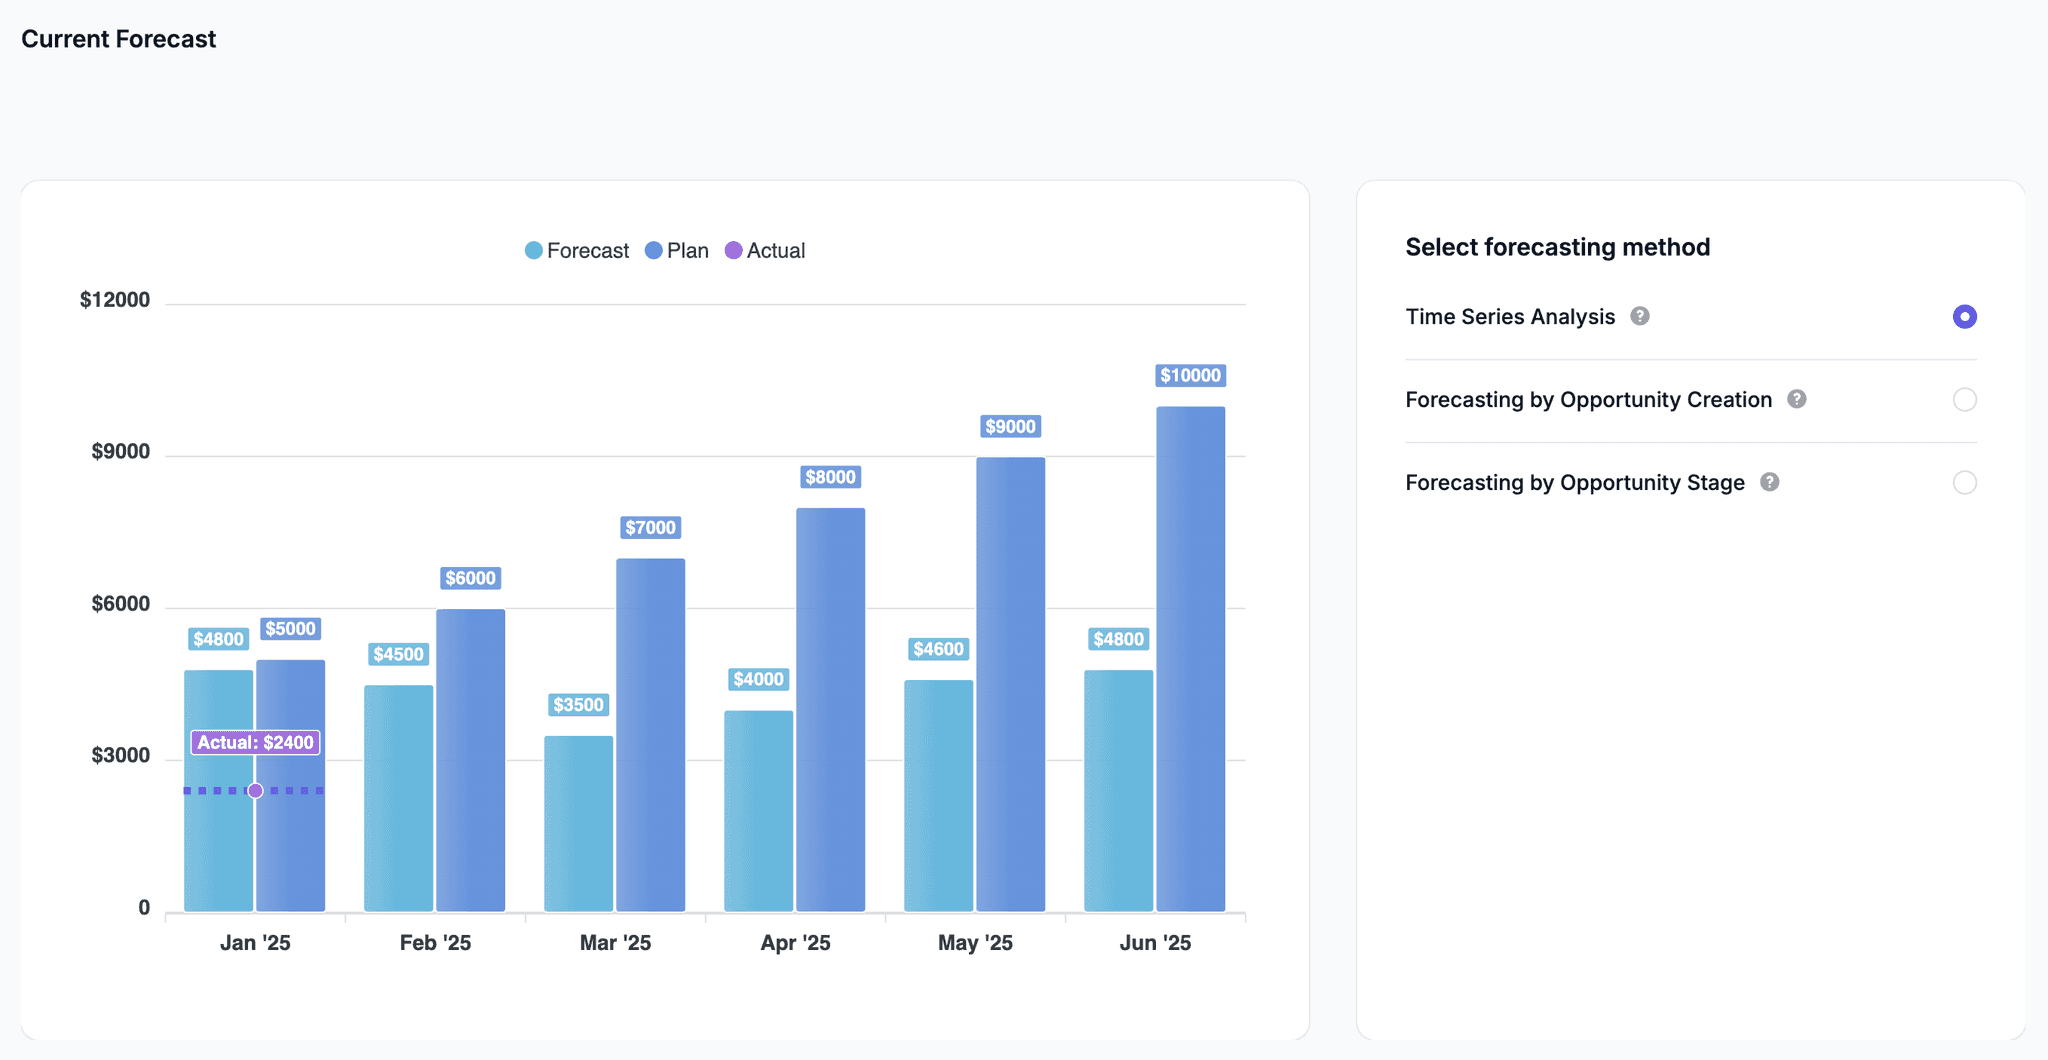Select Forecasting by Opportunity Creation method
Screen dimensions: 2048x1060
point(1963,399)
